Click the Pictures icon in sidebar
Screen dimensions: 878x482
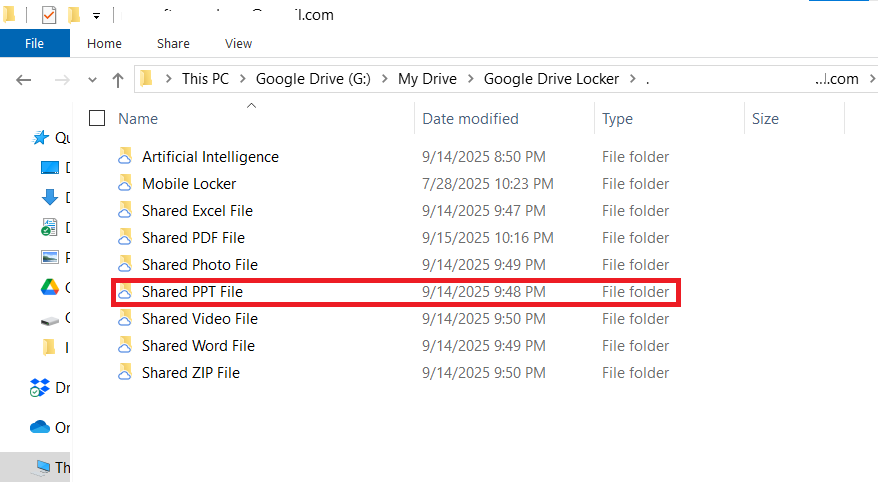pos(50,257)
